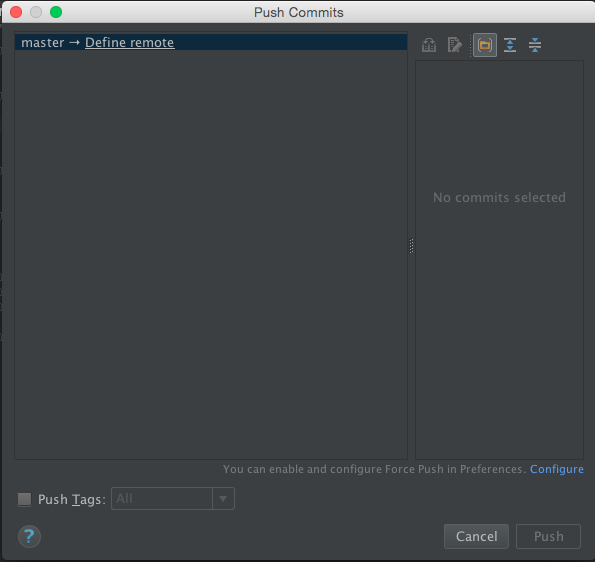Viewport: 595px width, 562px height.
Task: Open the Configure link for Force Push
Action: [557, 469]
